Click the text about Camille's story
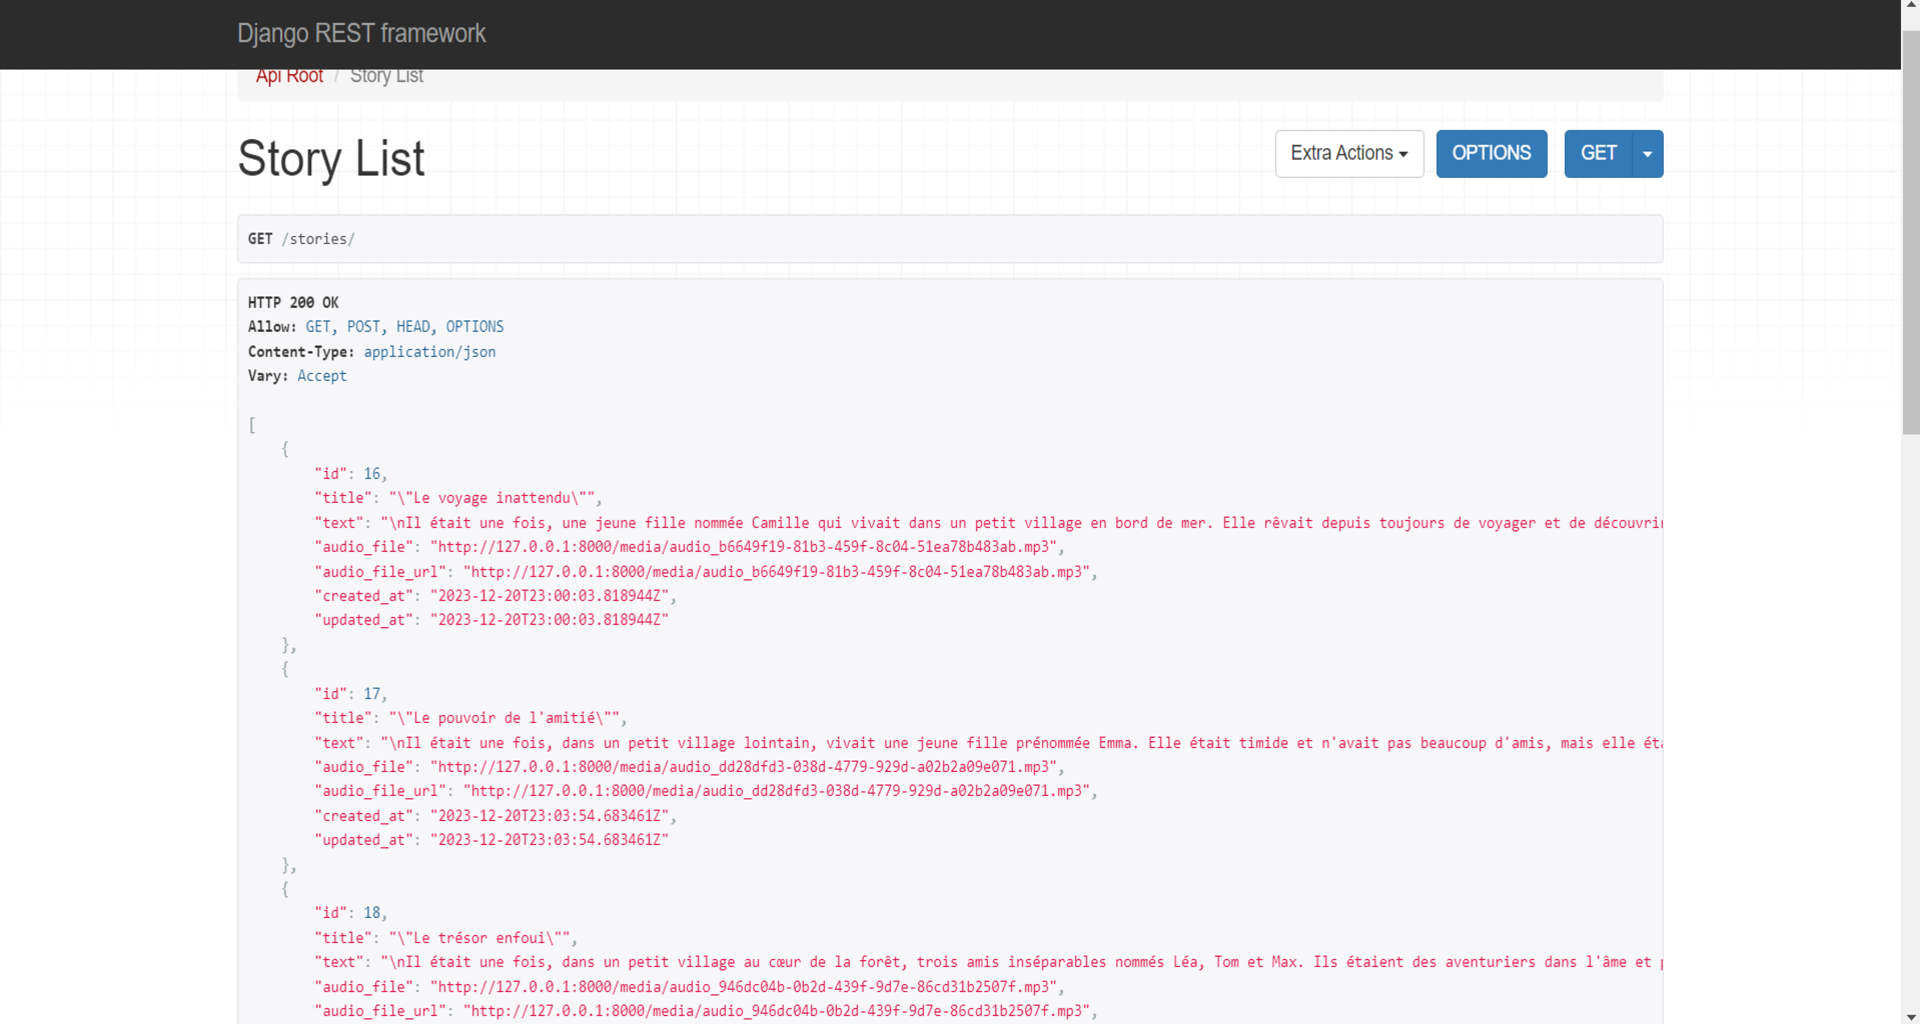 [x=1021, y=523]
